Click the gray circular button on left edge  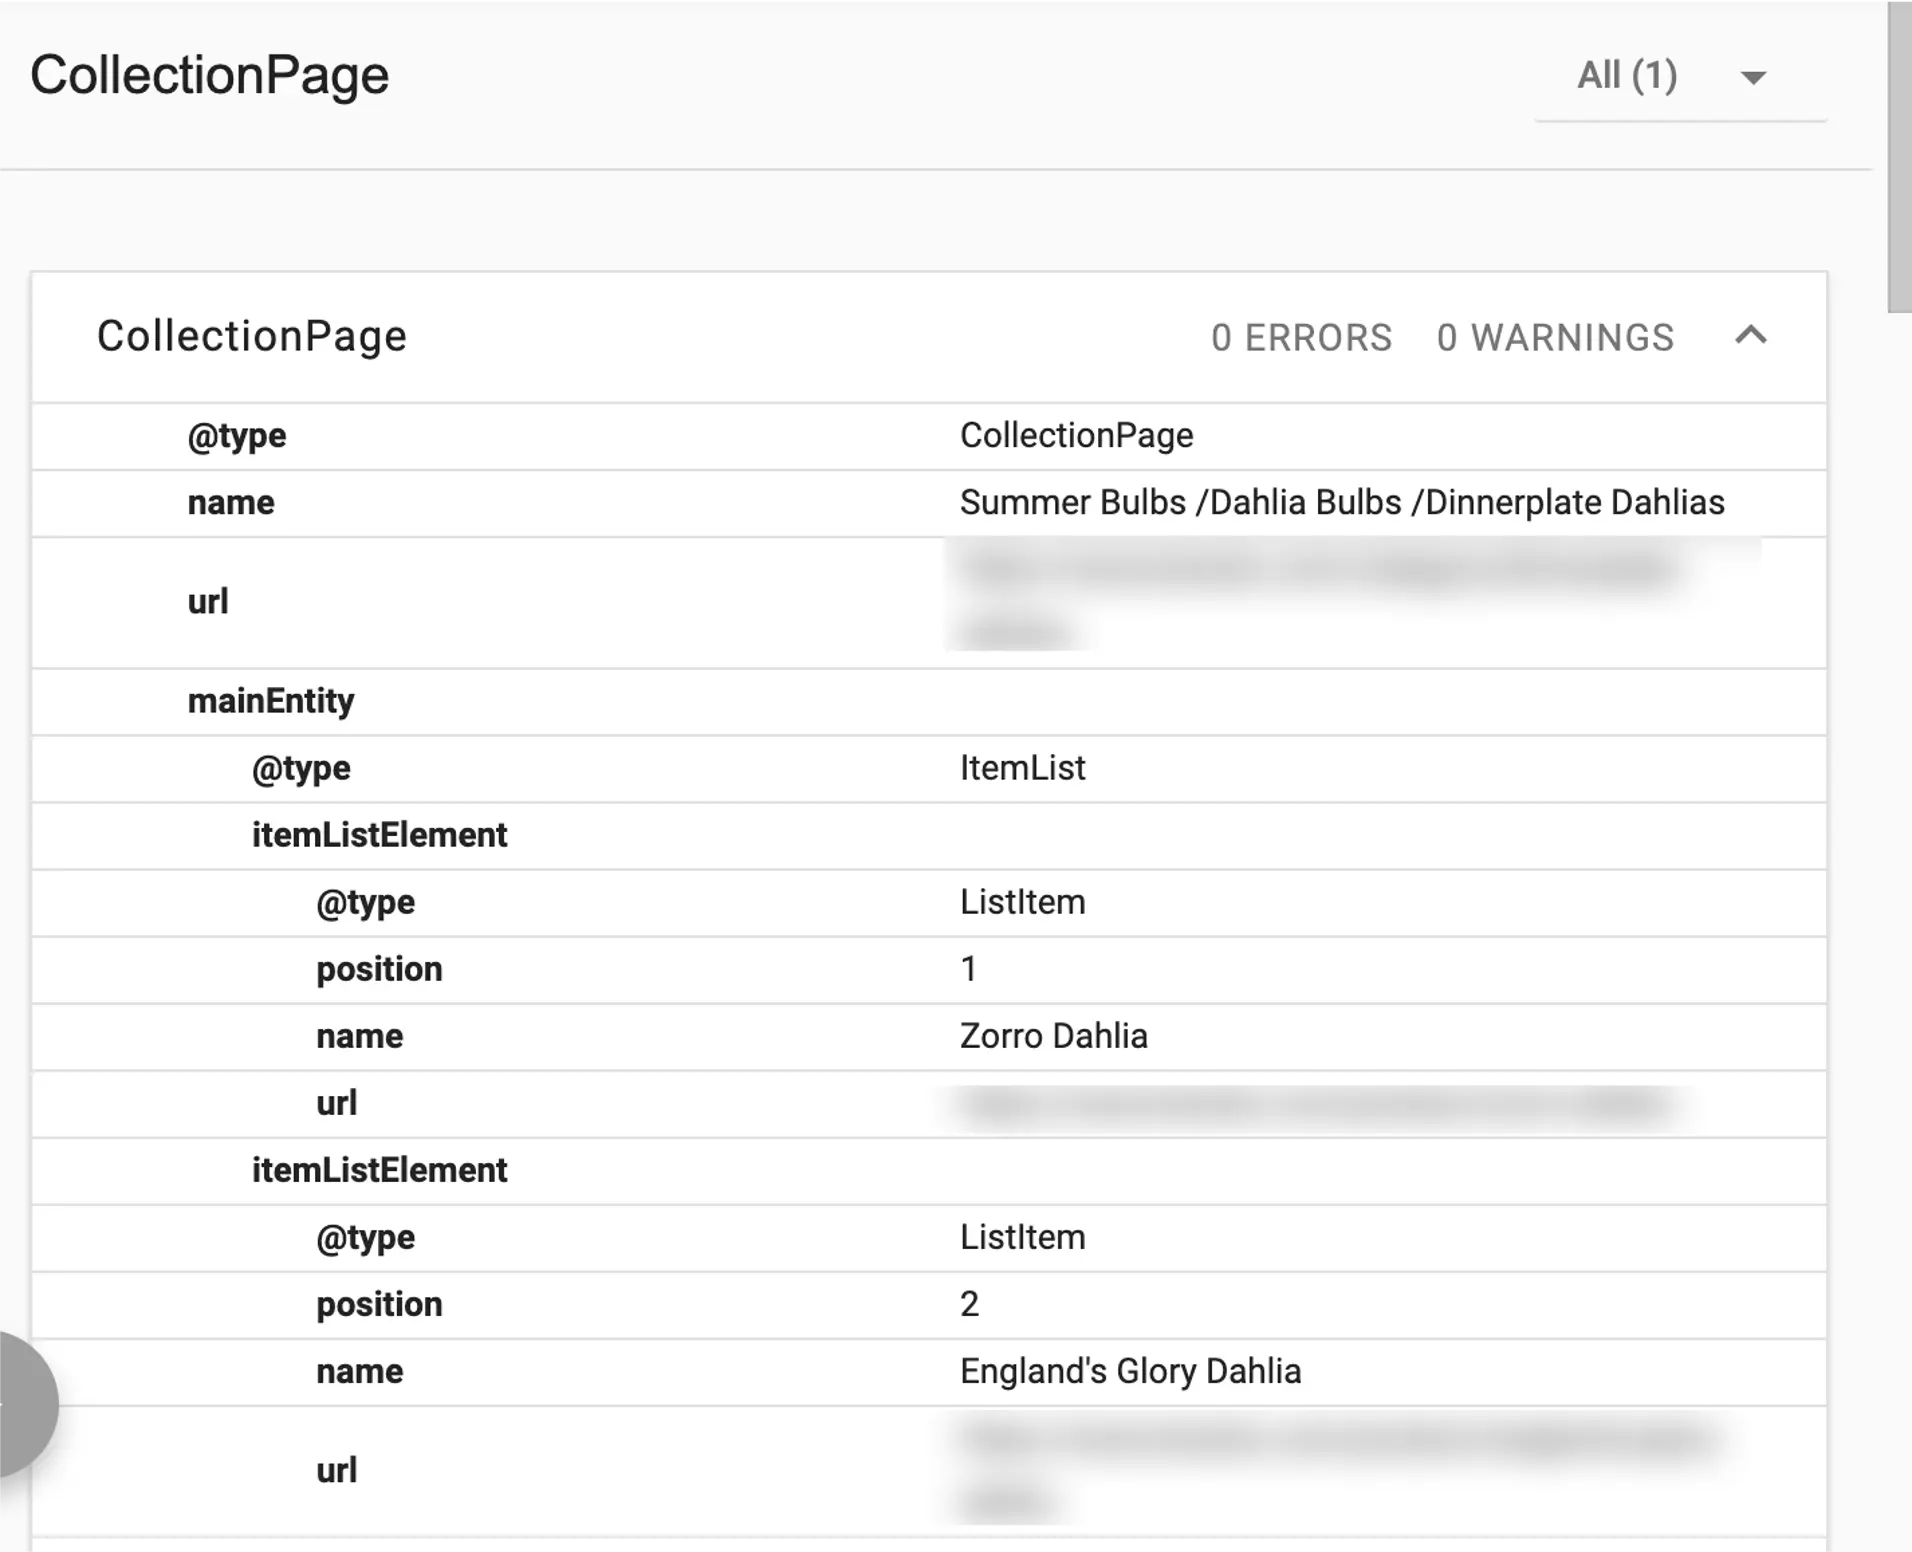pyautogui.click(x=20, y=1404)
